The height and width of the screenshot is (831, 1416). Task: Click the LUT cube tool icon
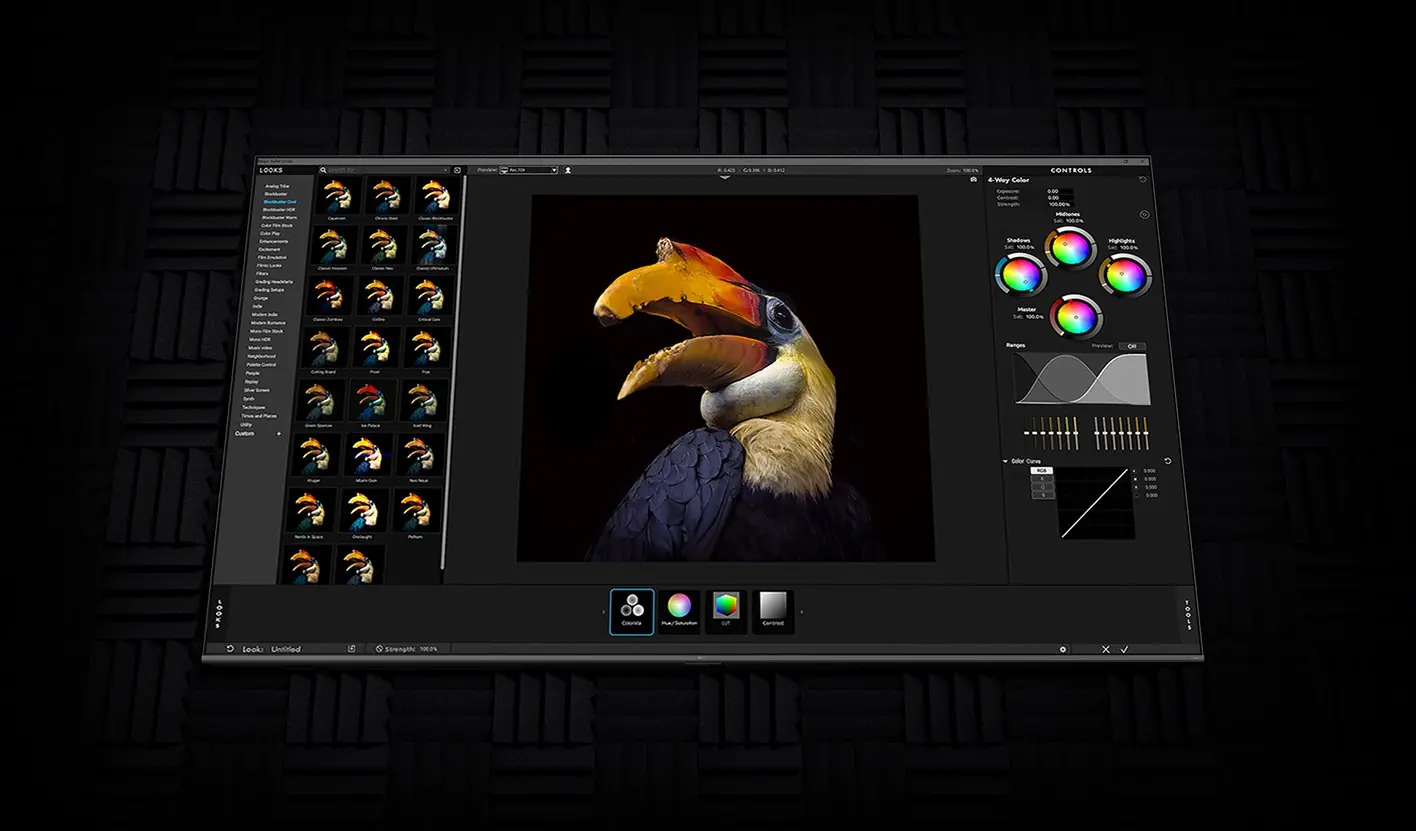[x=726, y=610]
